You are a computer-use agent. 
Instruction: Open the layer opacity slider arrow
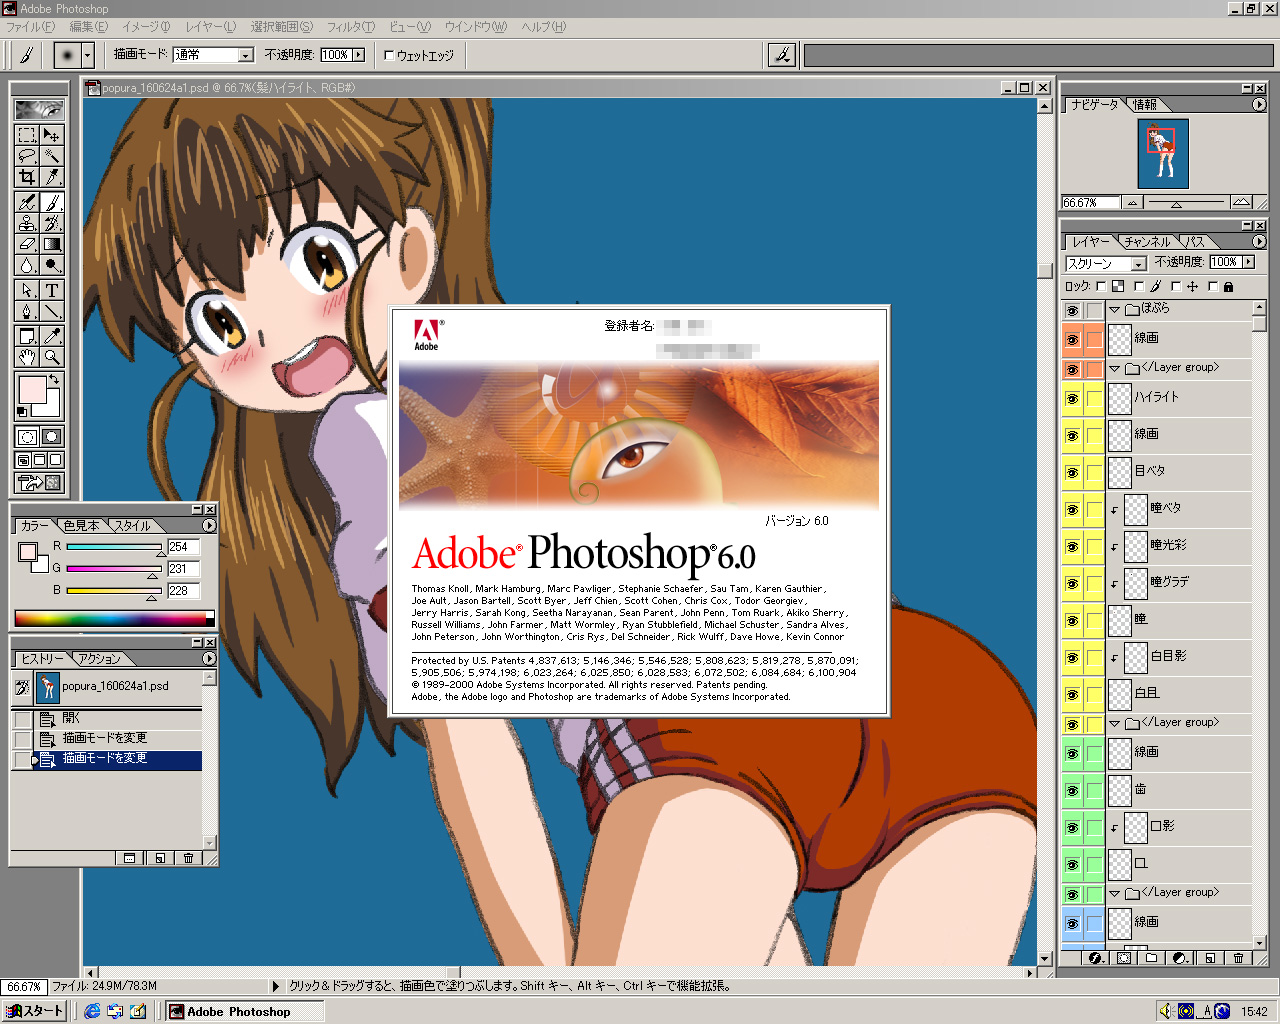pyautogui.click(x=1248, y=262)
